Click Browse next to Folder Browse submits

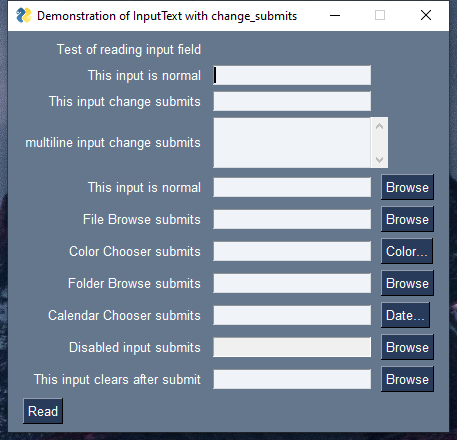[407, 283]
